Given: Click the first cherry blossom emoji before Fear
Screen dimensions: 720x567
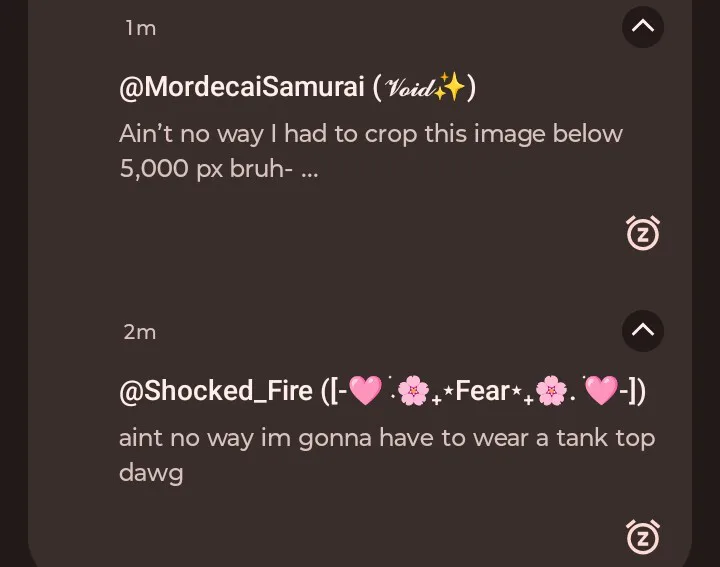Looking at the screenshot, I should pos(412,391).
